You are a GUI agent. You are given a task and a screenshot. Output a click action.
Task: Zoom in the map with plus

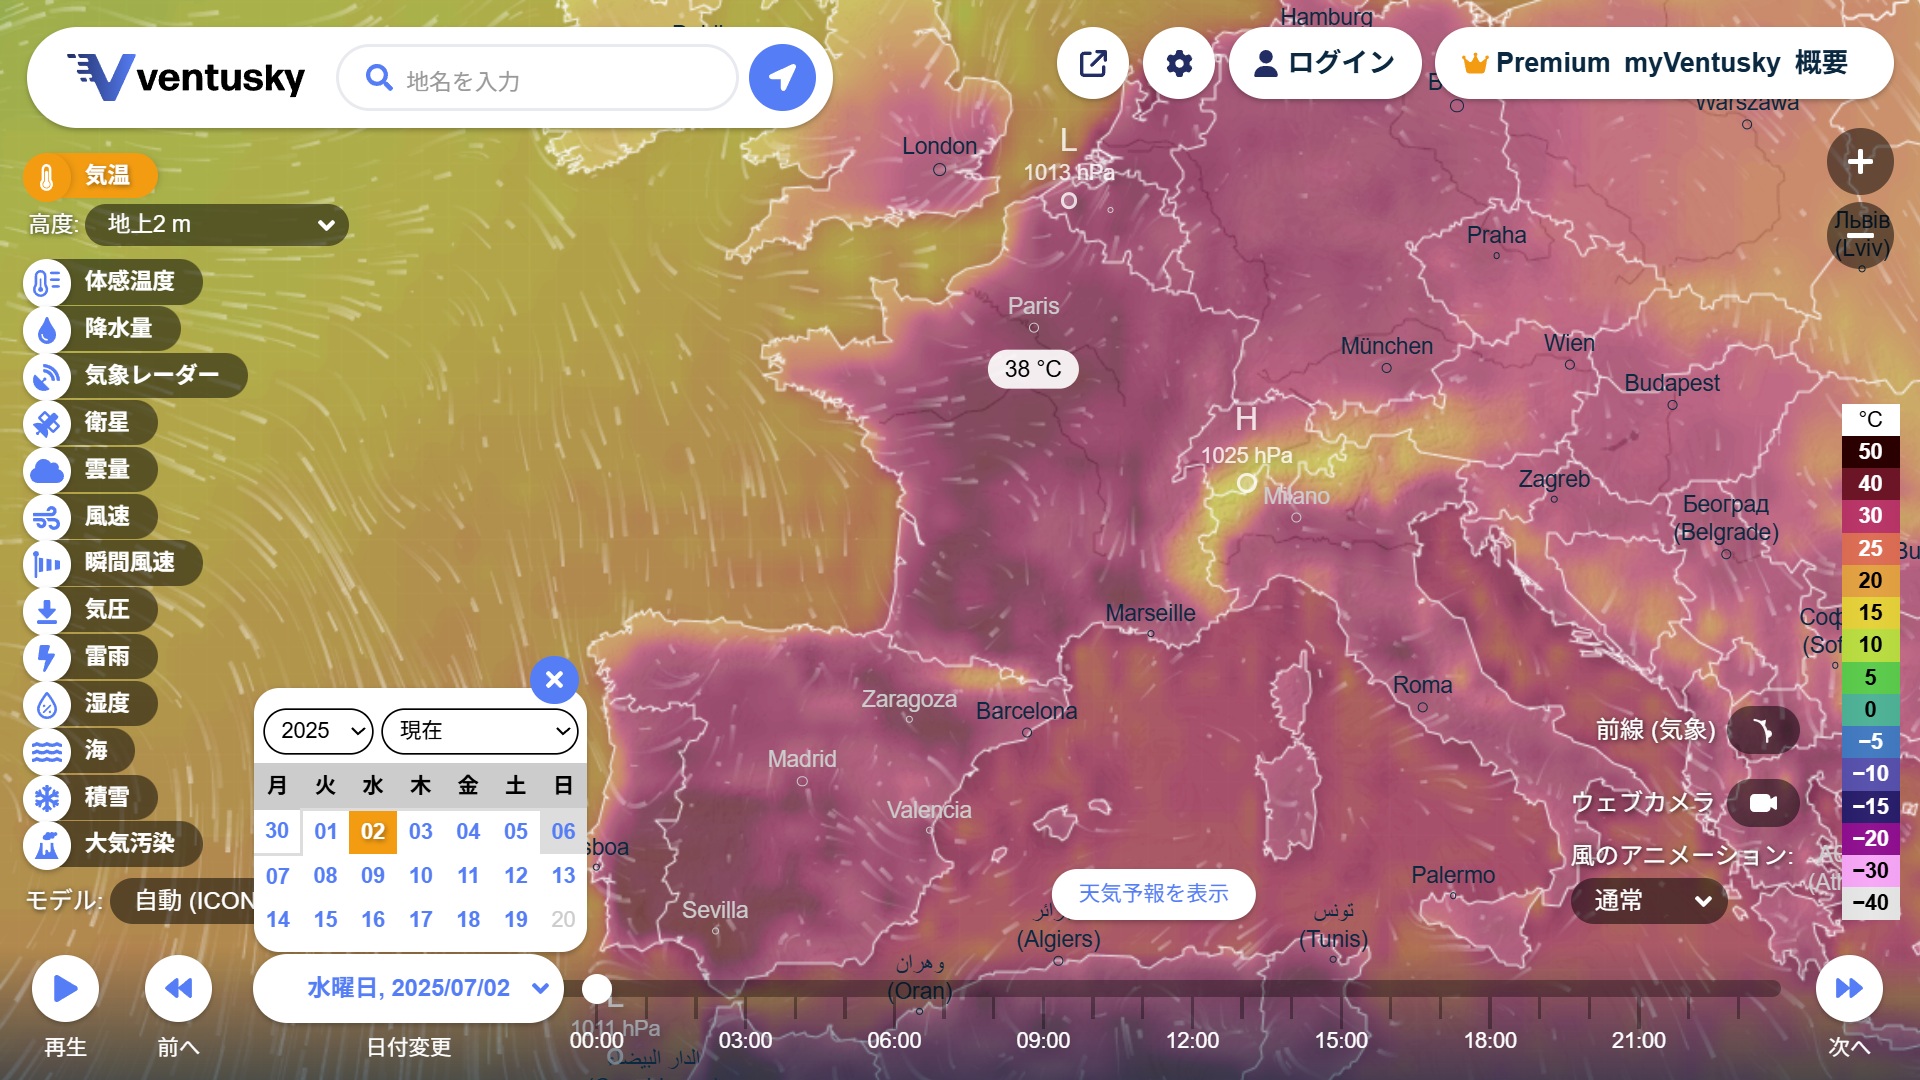1860,161
